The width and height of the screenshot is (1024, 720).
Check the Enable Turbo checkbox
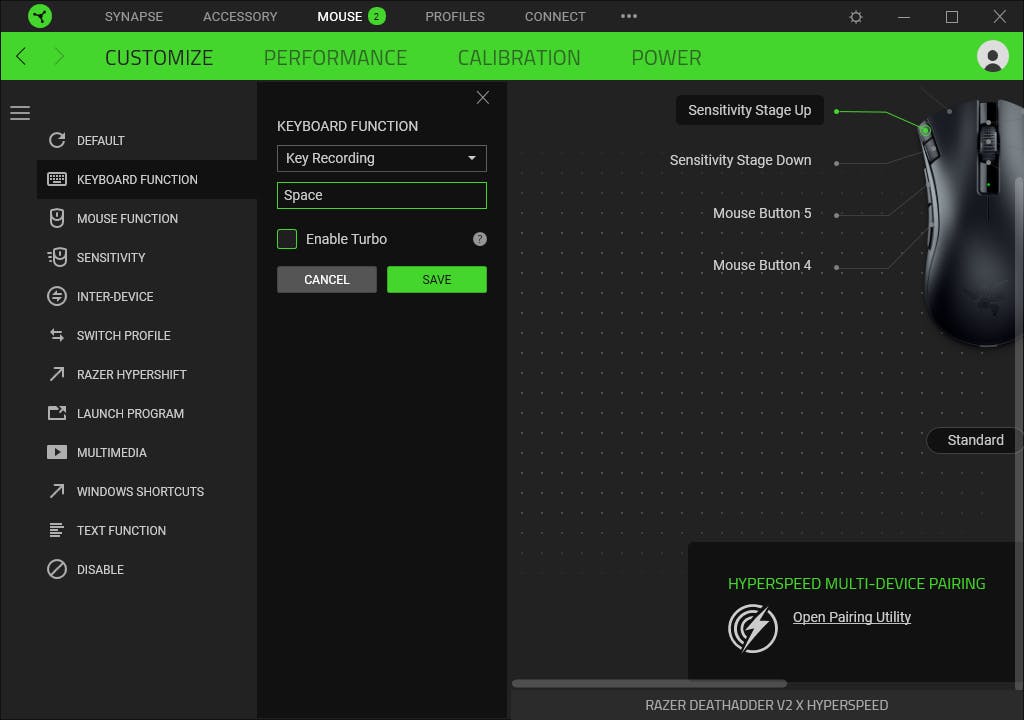tap(287, 239)
